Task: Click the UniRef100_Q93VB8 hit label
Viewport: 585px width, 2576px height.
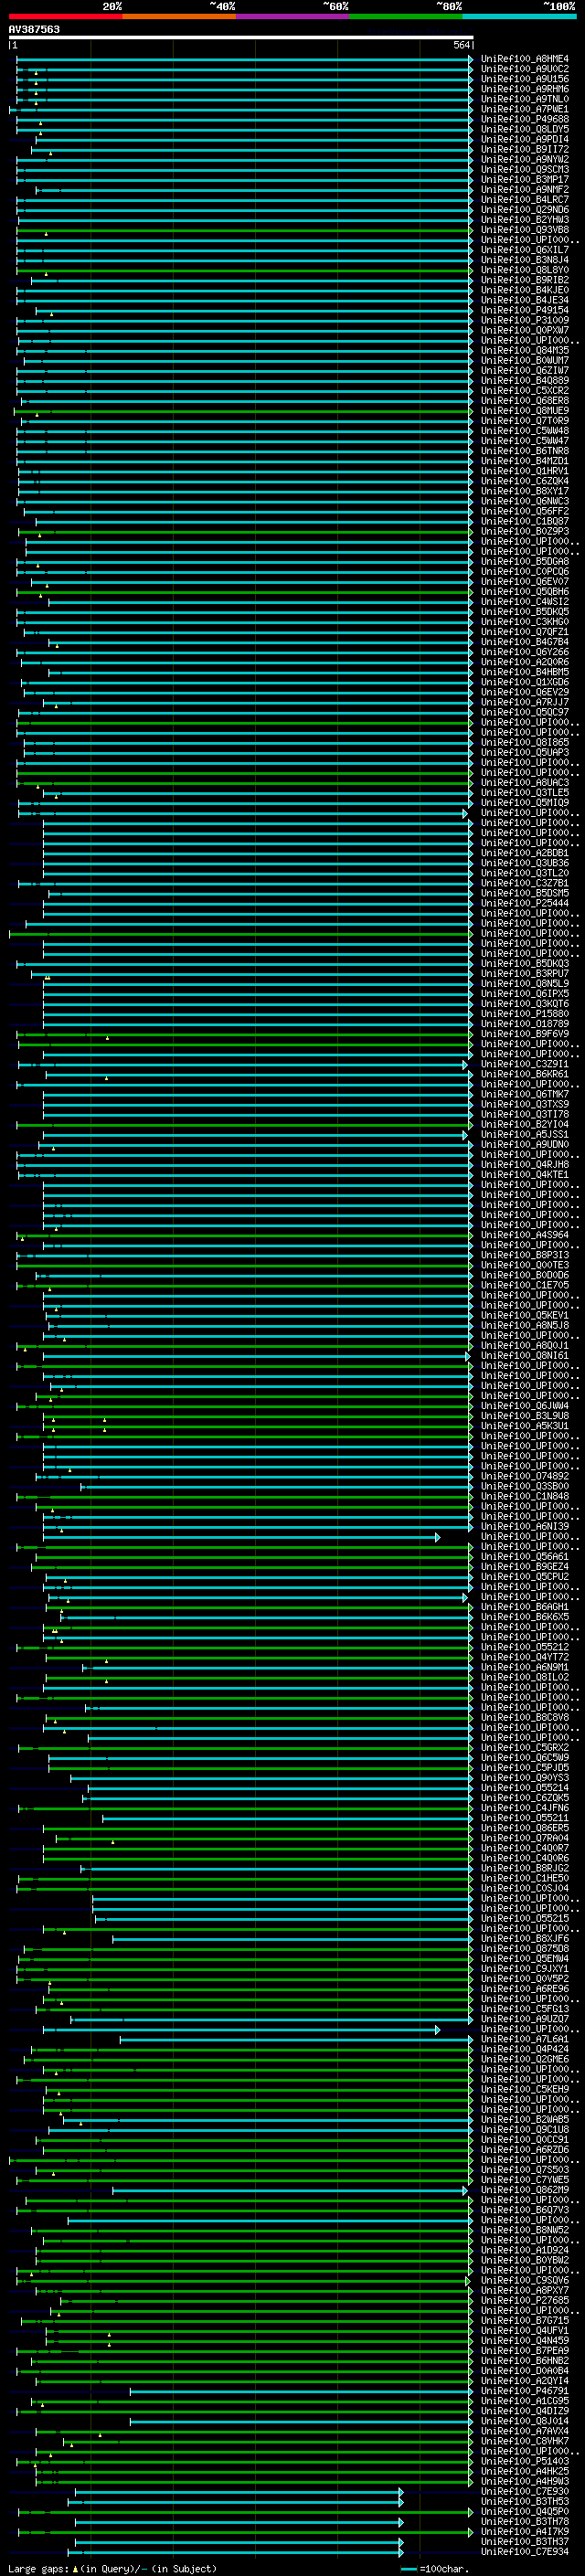Action: [x=524, y=230]
